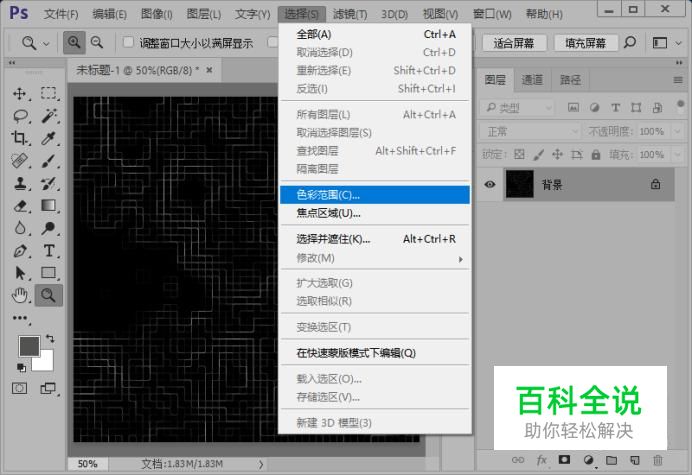This screenshot has width=692, height=475.
Task: Toggle adjustment layer filter icon
Action: click(594, 107)
